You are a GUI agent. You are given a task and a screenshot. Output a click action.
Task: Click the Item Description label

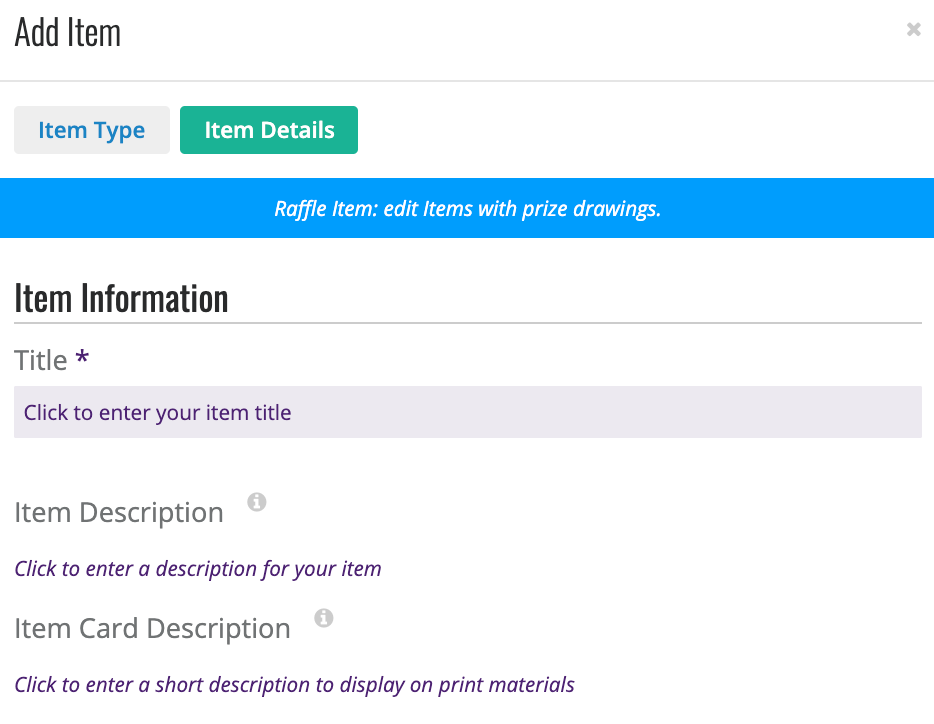(x=119, y=512)
